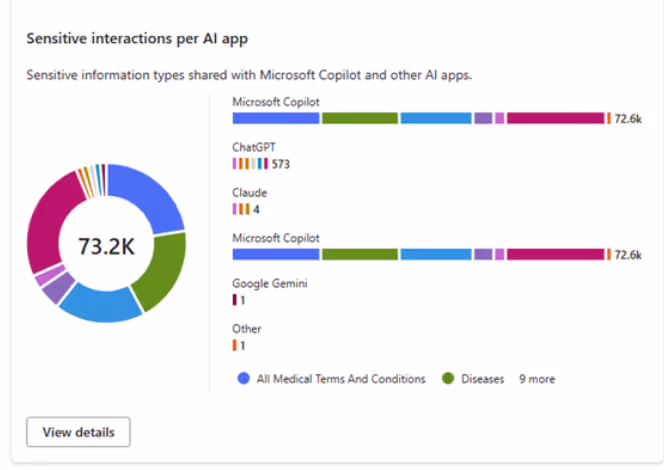Click the Claude row label
664x470 pixels.
(x=249, y=193)
